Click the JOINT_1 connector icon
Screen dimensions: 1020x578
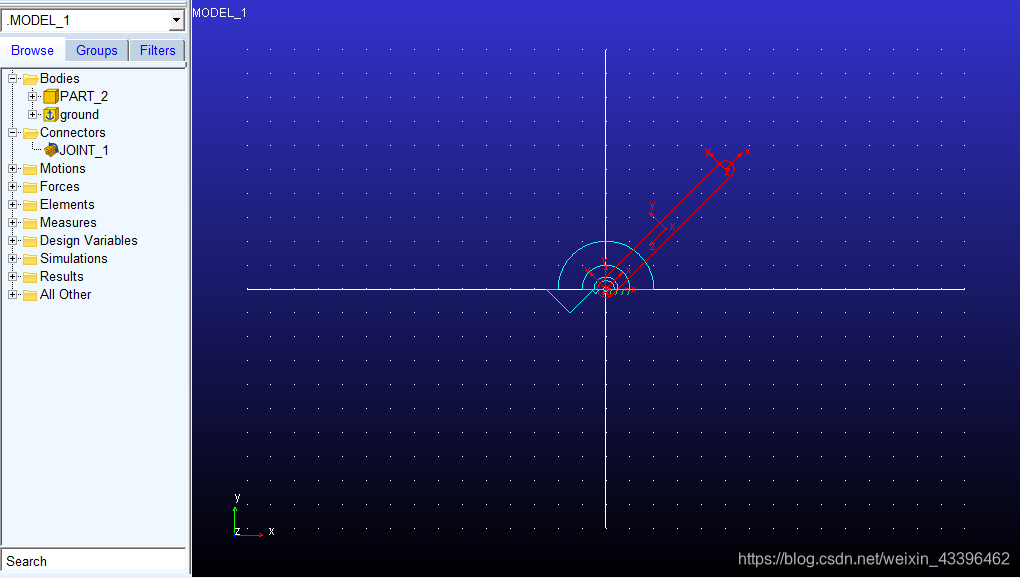pyautogui.click(x=51, y=151)
